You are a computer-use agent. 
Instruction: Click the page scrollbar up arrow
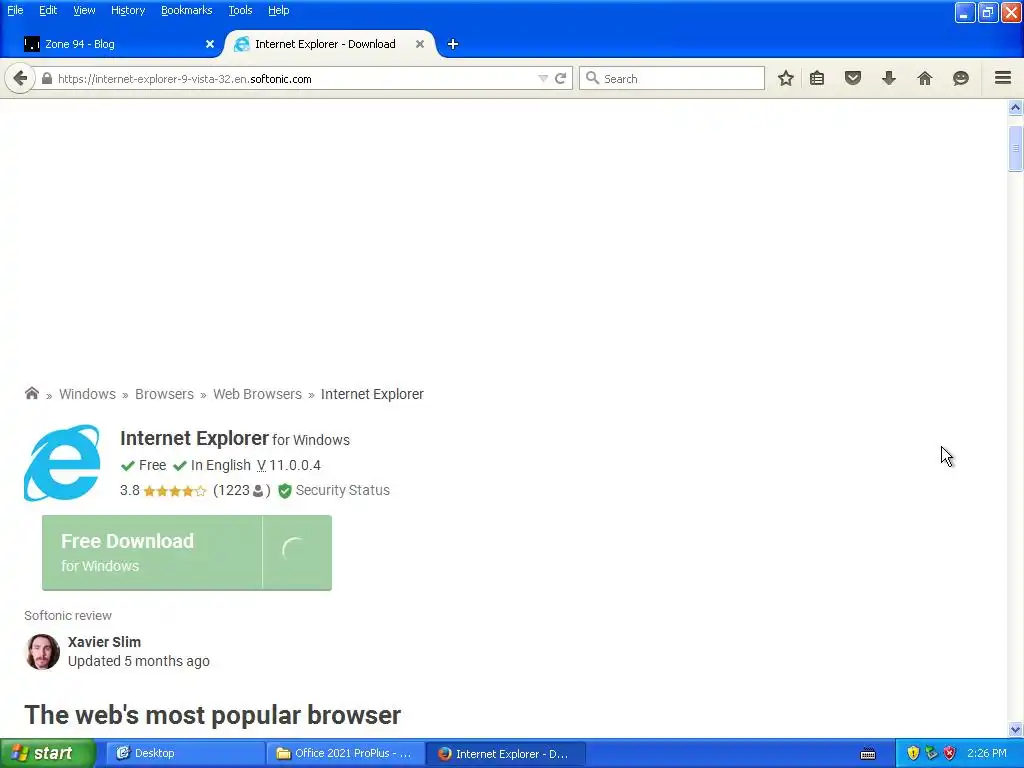(x=1015, y=107)
